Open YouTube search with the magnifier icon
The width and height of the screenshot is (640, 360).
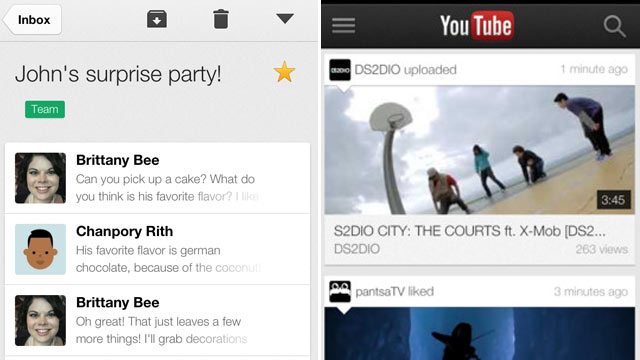tap(614, 26)
